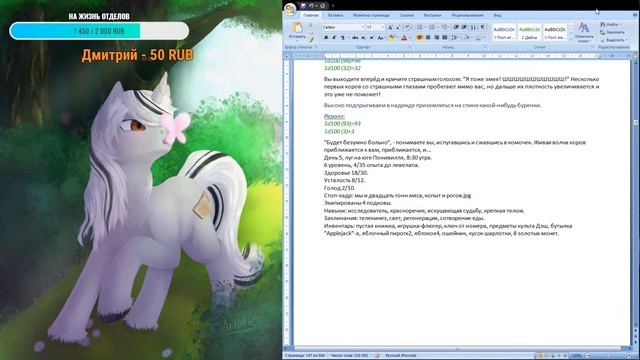Toggle Superscript formatting
This screenshot has width=640, height=360.
[x=372, y=38]
